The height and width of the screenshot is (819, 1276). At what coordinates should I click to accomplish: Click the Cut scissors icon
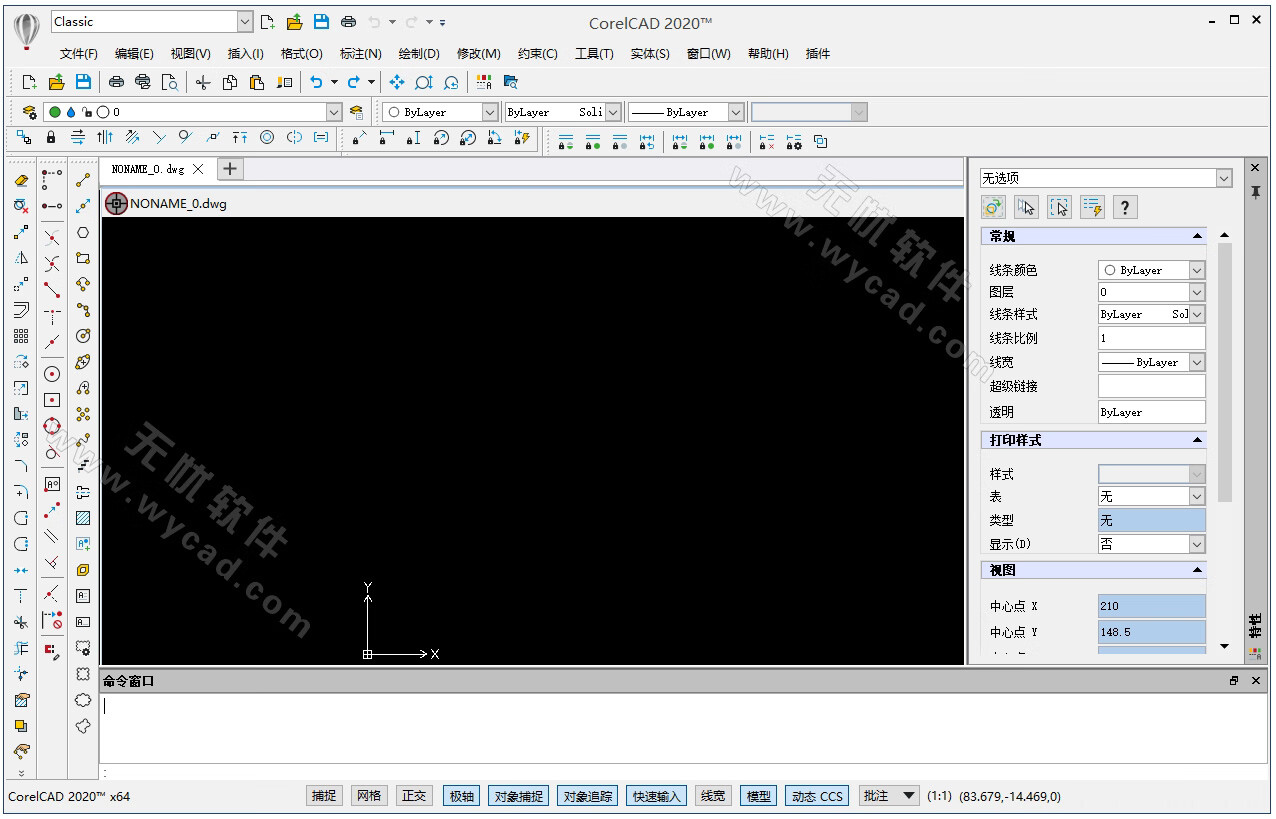click(x=203, y=82)
